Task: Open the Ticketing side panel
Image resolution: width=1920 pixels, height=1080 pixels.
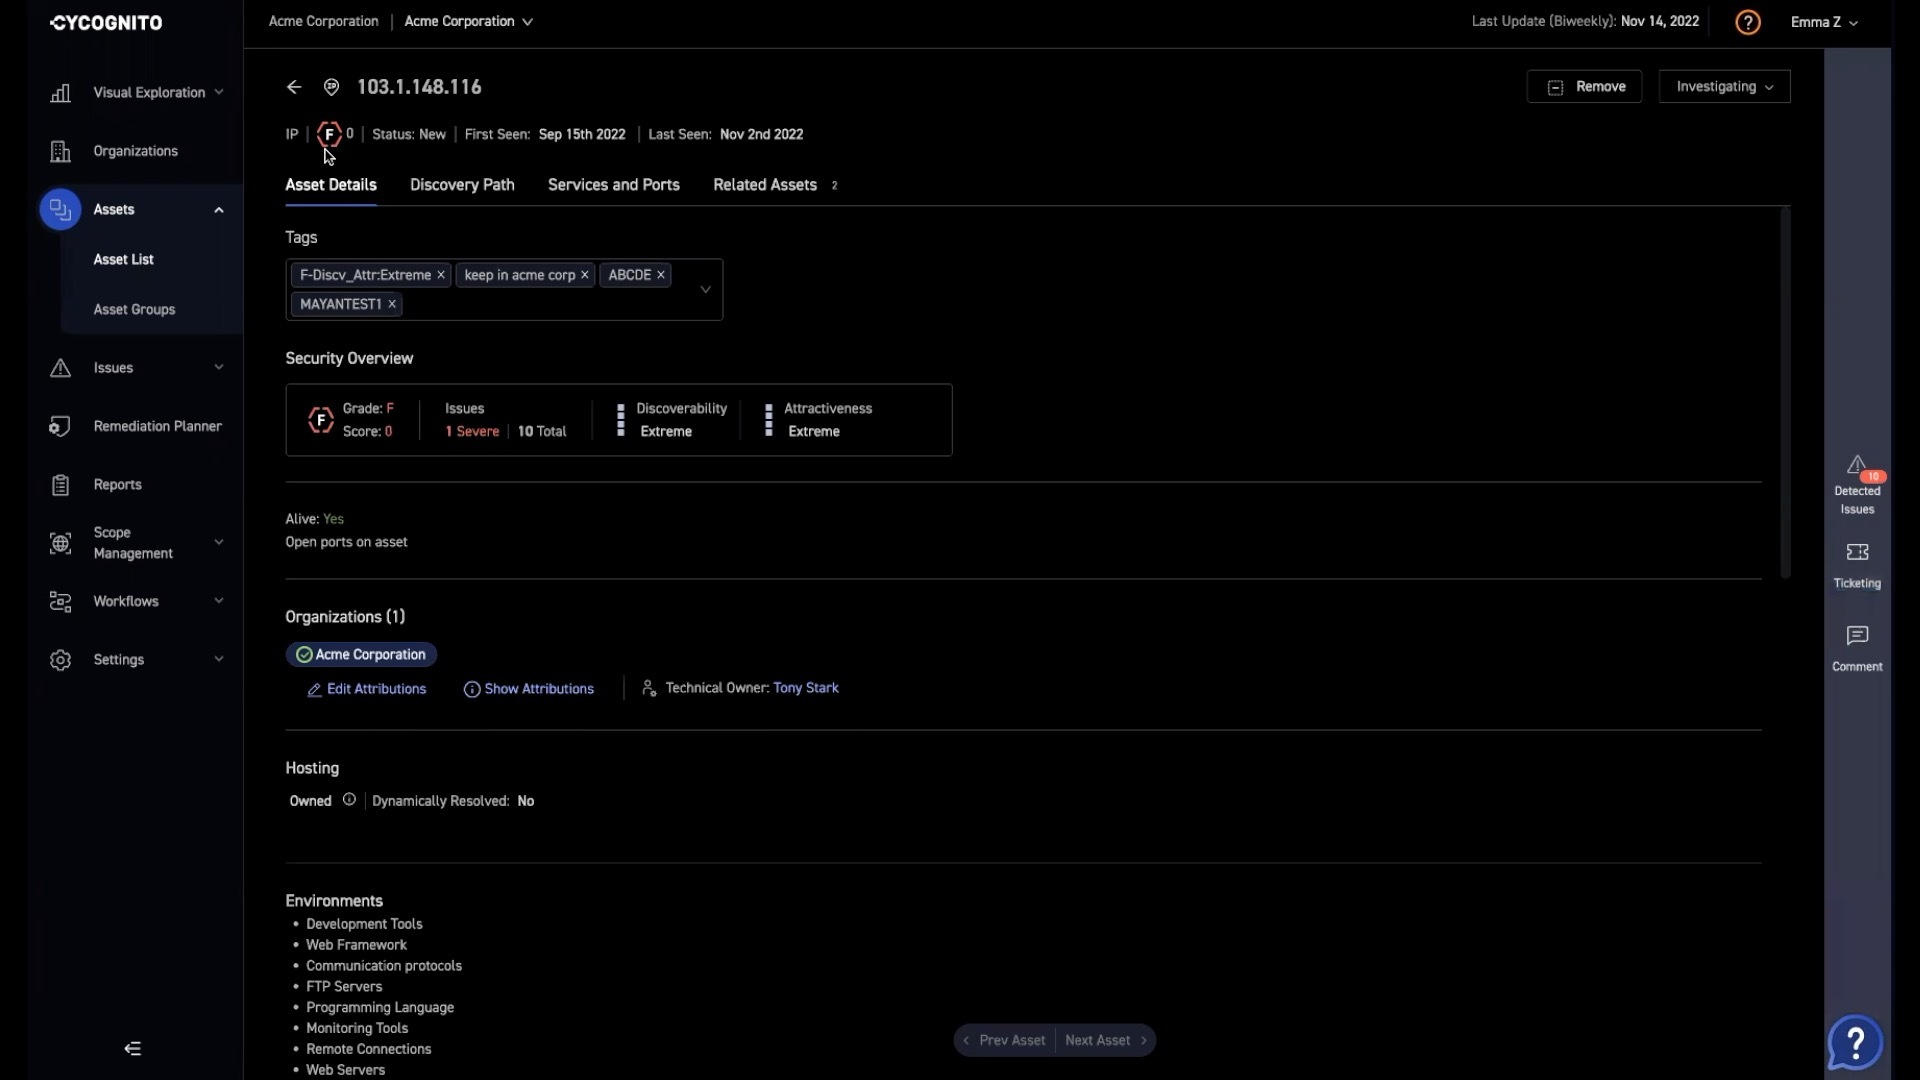Action: 1857,564
